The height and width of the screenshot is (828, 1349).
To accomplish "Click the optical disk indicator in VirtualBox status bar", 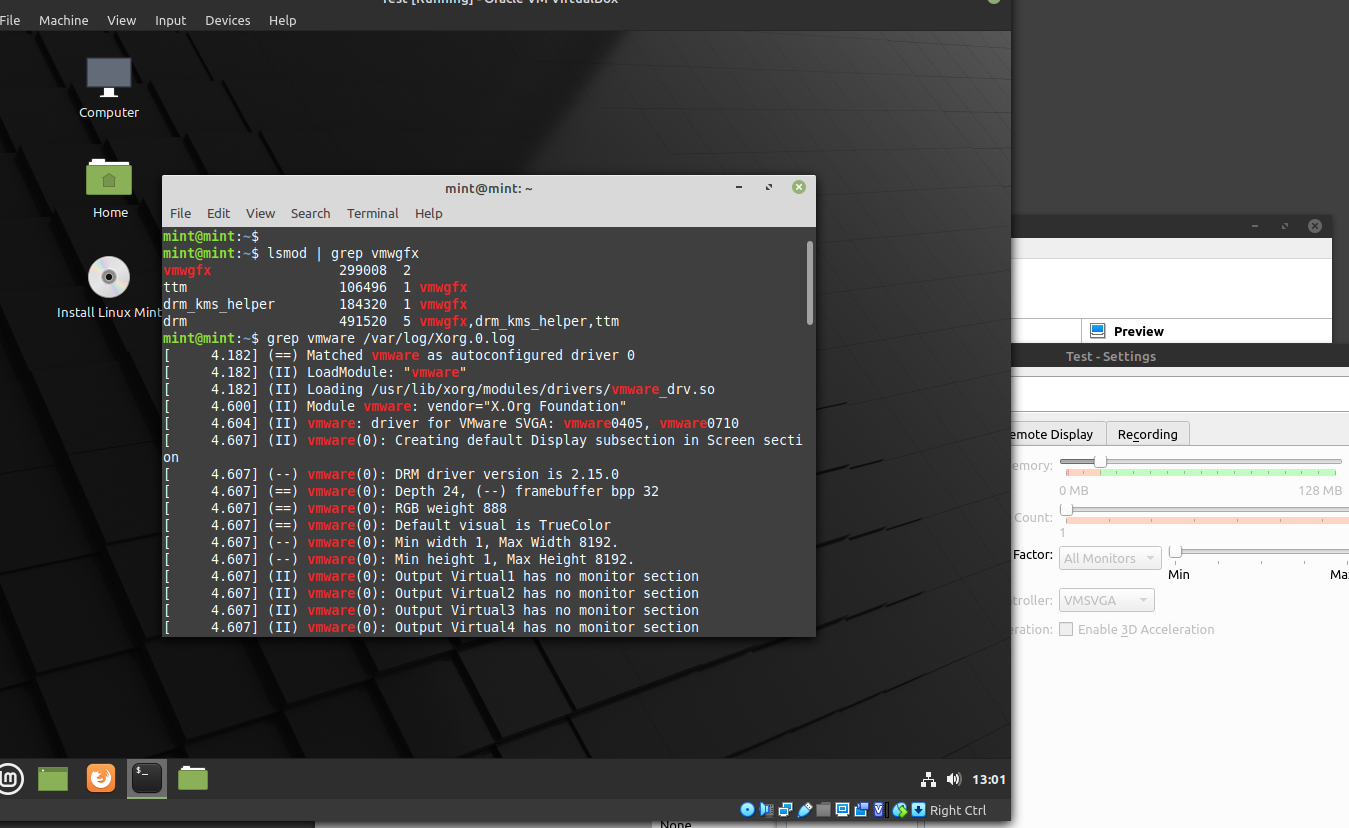I will 748,810.
